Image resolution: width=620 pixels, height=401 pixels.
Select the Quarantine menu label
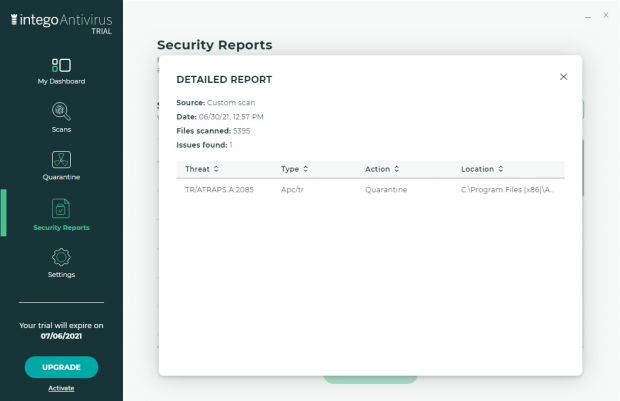coord(61,177)
